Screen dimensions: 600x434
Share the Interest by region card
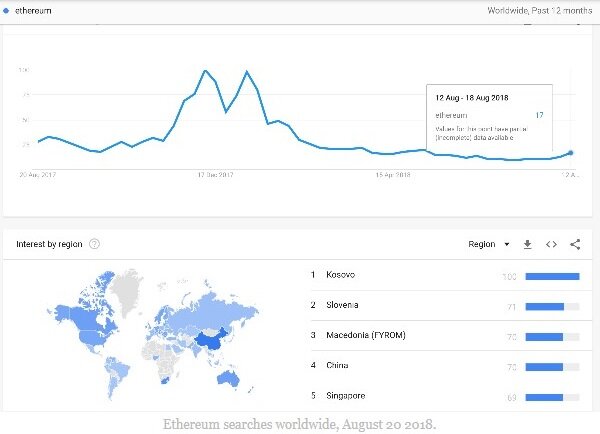[x=575, y=244]
